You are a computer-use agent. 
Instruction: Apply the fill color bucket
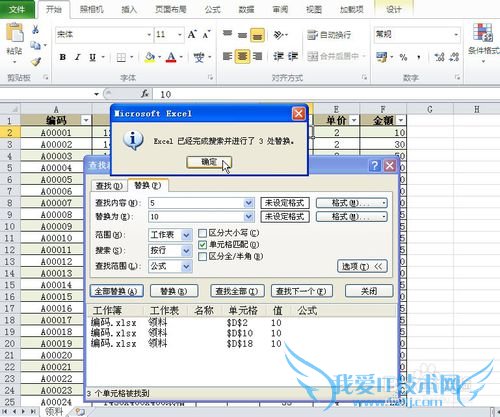[150, 57]
